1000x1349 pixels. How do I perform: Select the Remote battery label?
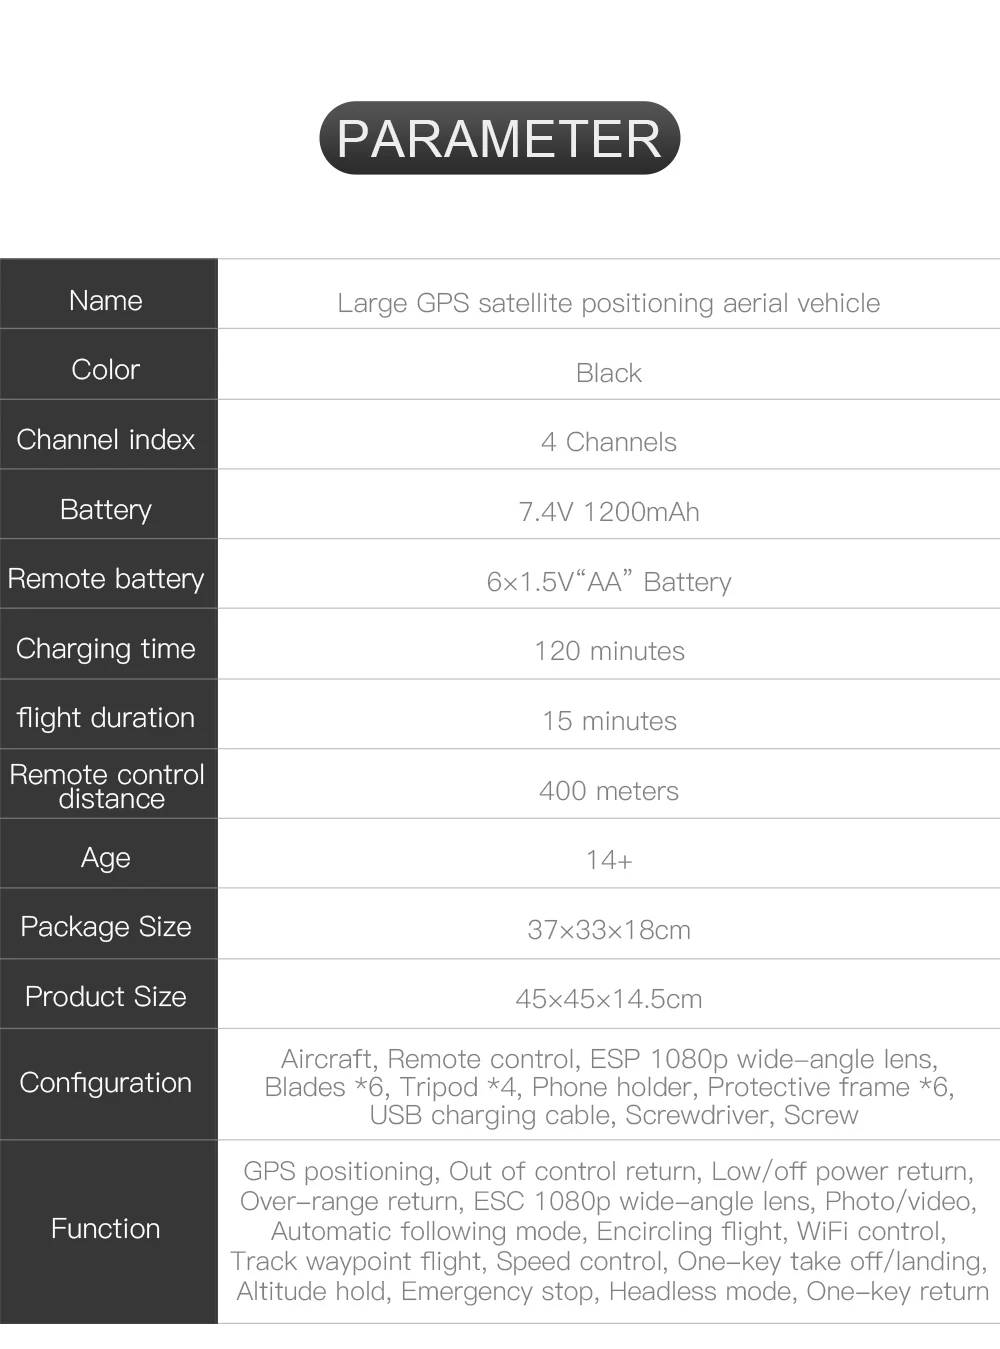click(106, 579)
